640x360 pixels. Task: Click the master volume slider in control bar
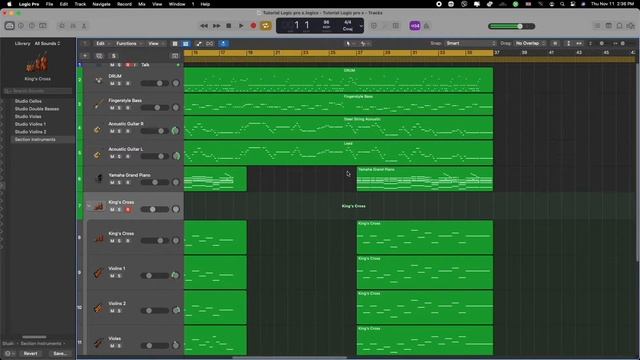click(x=512, y=26)
